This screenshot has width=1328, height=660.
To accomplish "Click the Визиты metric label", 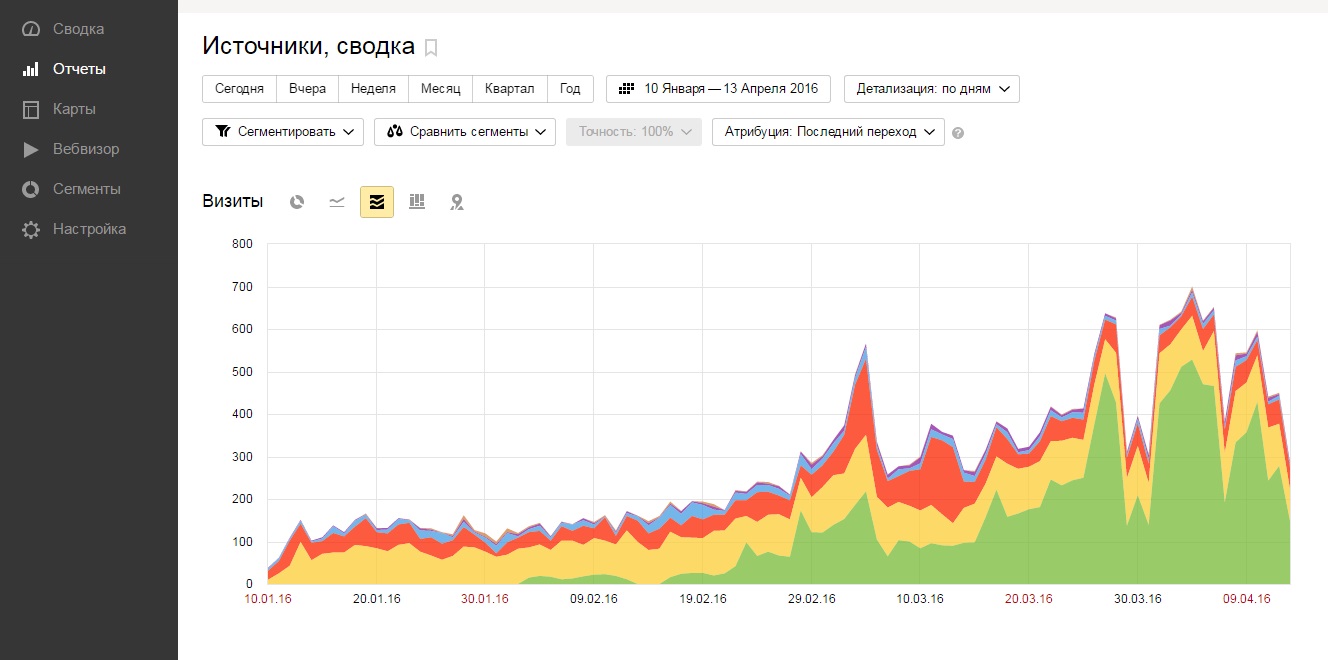I will 233,202.
